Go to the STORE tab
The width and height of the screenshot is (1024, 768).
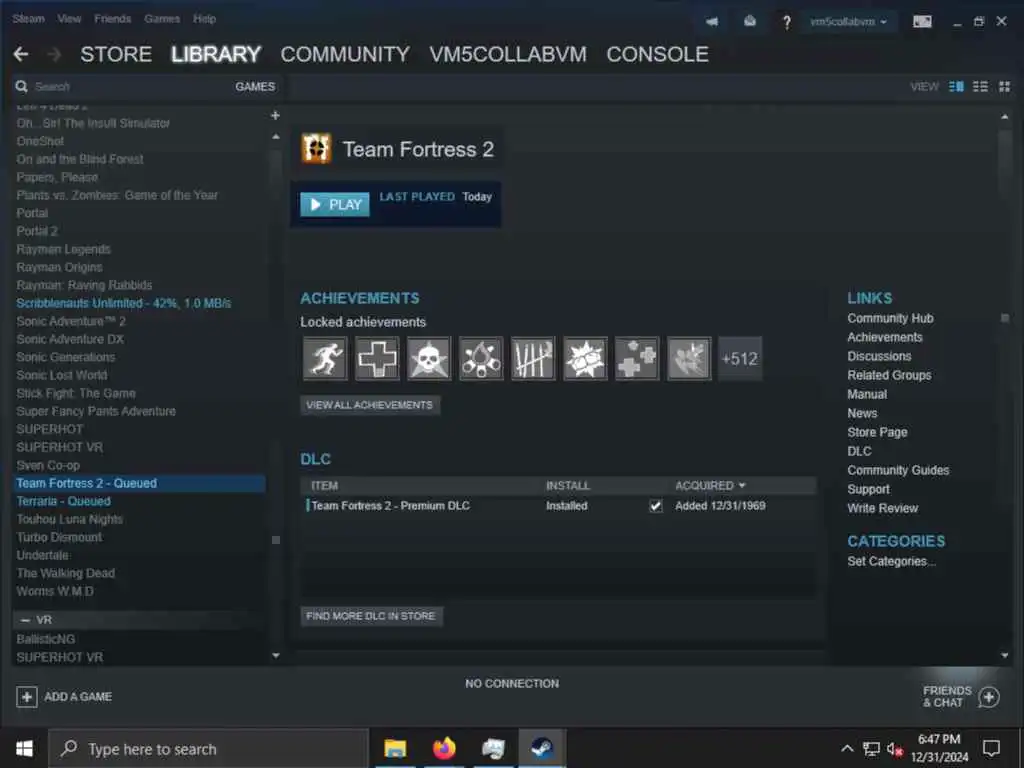[x=116, y=54]
